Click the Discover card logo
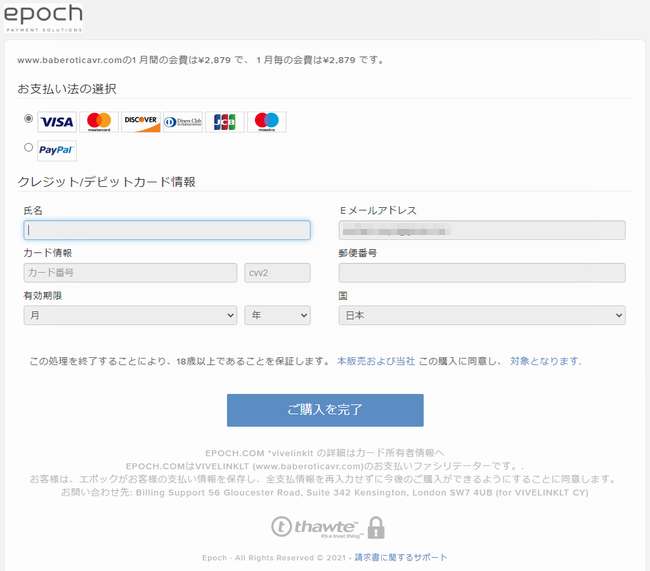650x571 pixels. [141, 122]
